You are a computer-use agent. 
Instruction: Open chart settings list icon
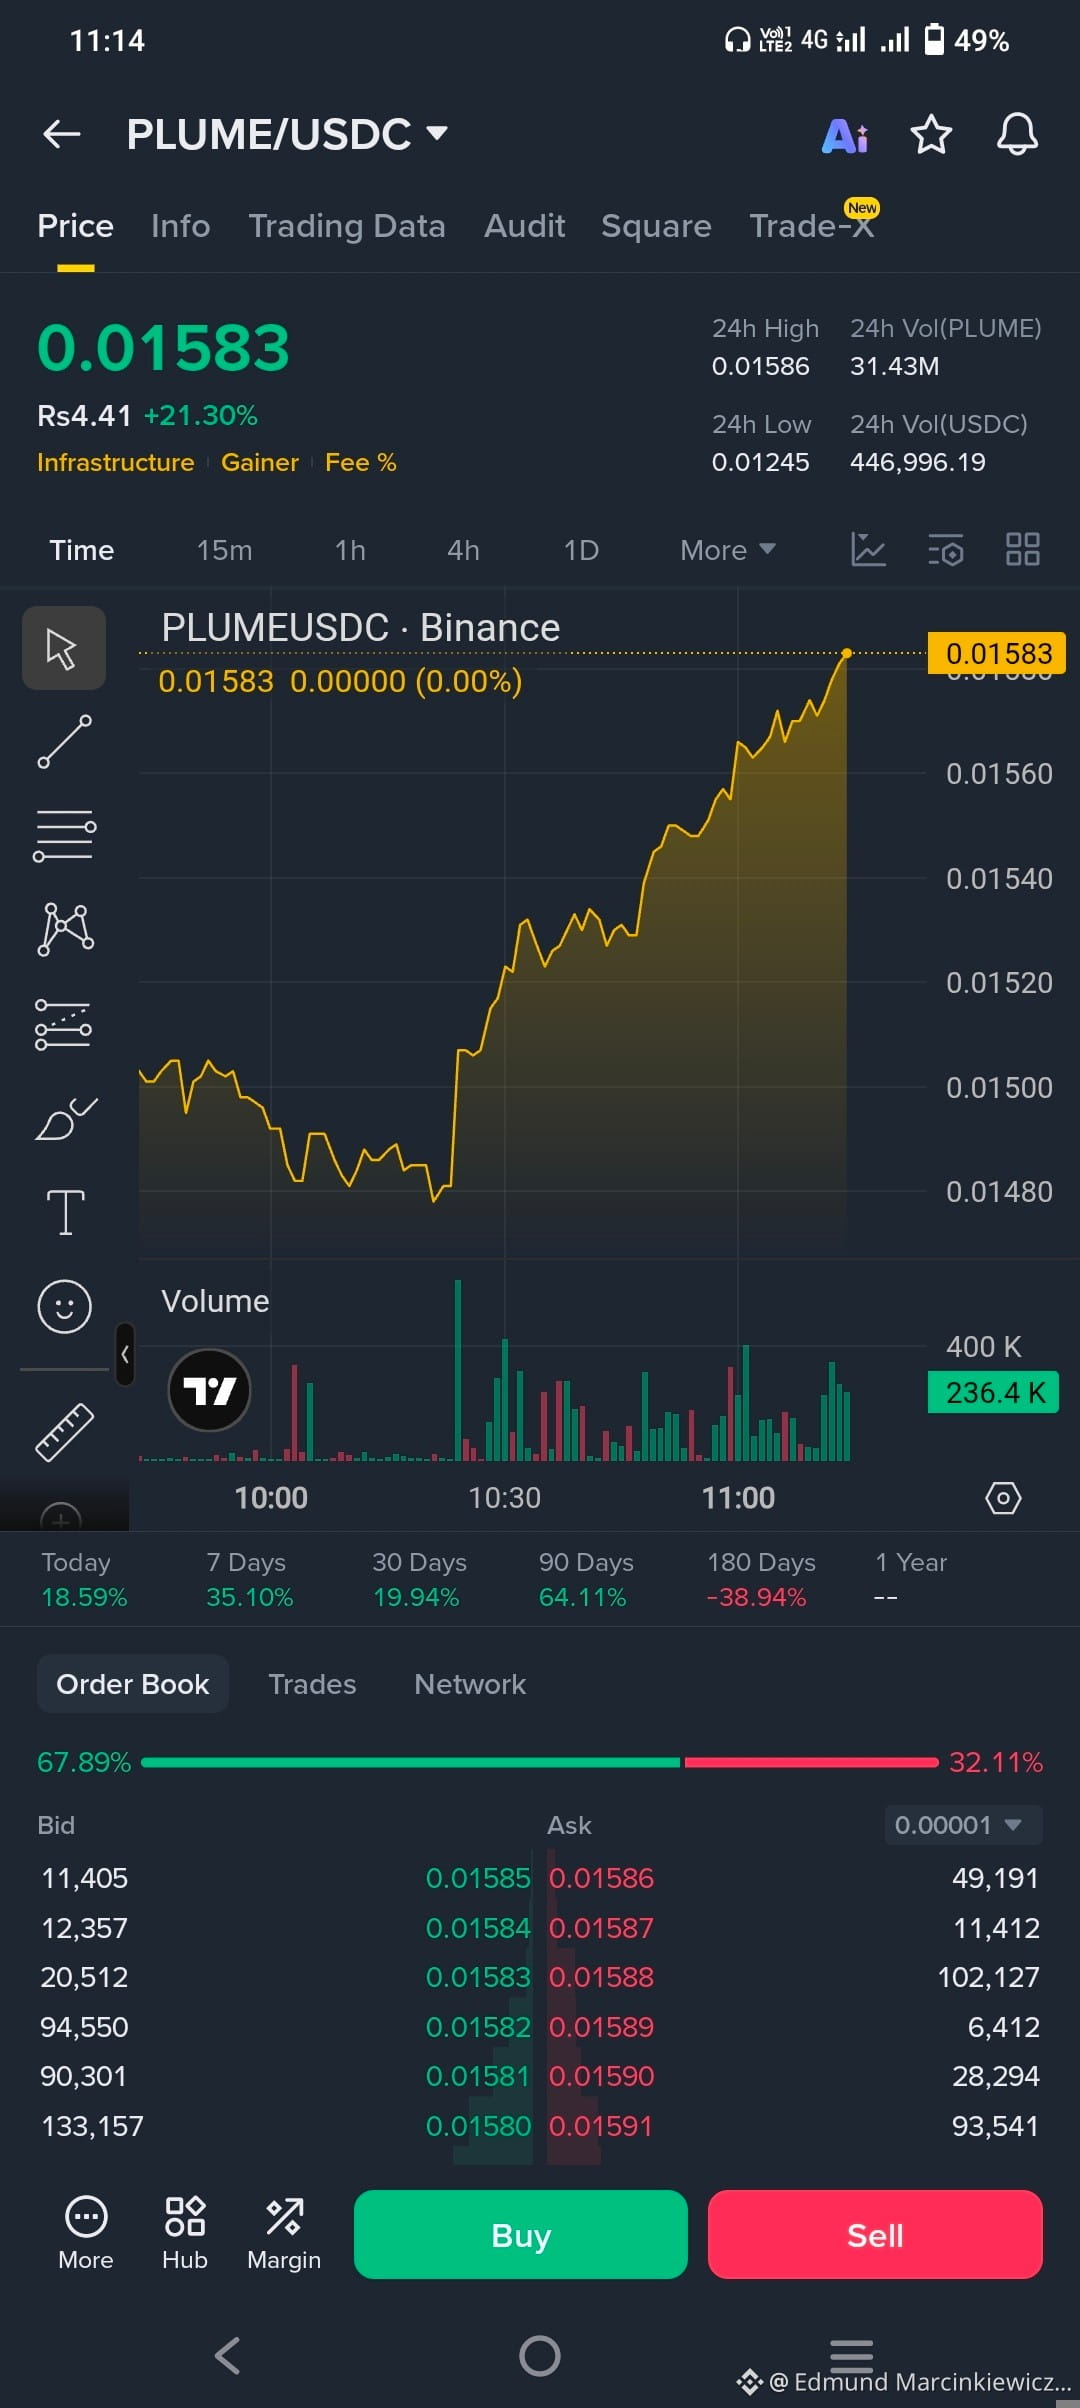coord(945,549)
